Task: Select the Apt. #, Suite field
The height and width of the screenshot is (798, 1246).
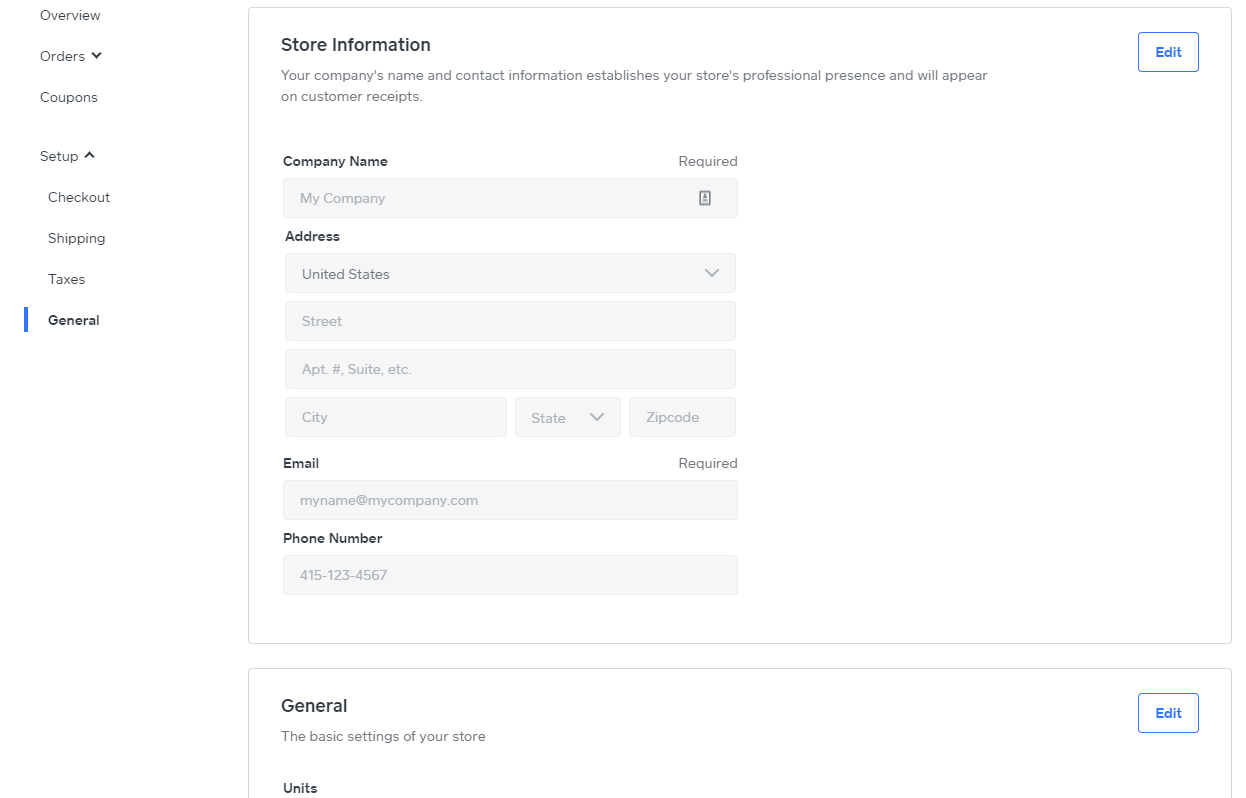Action: 510,369
